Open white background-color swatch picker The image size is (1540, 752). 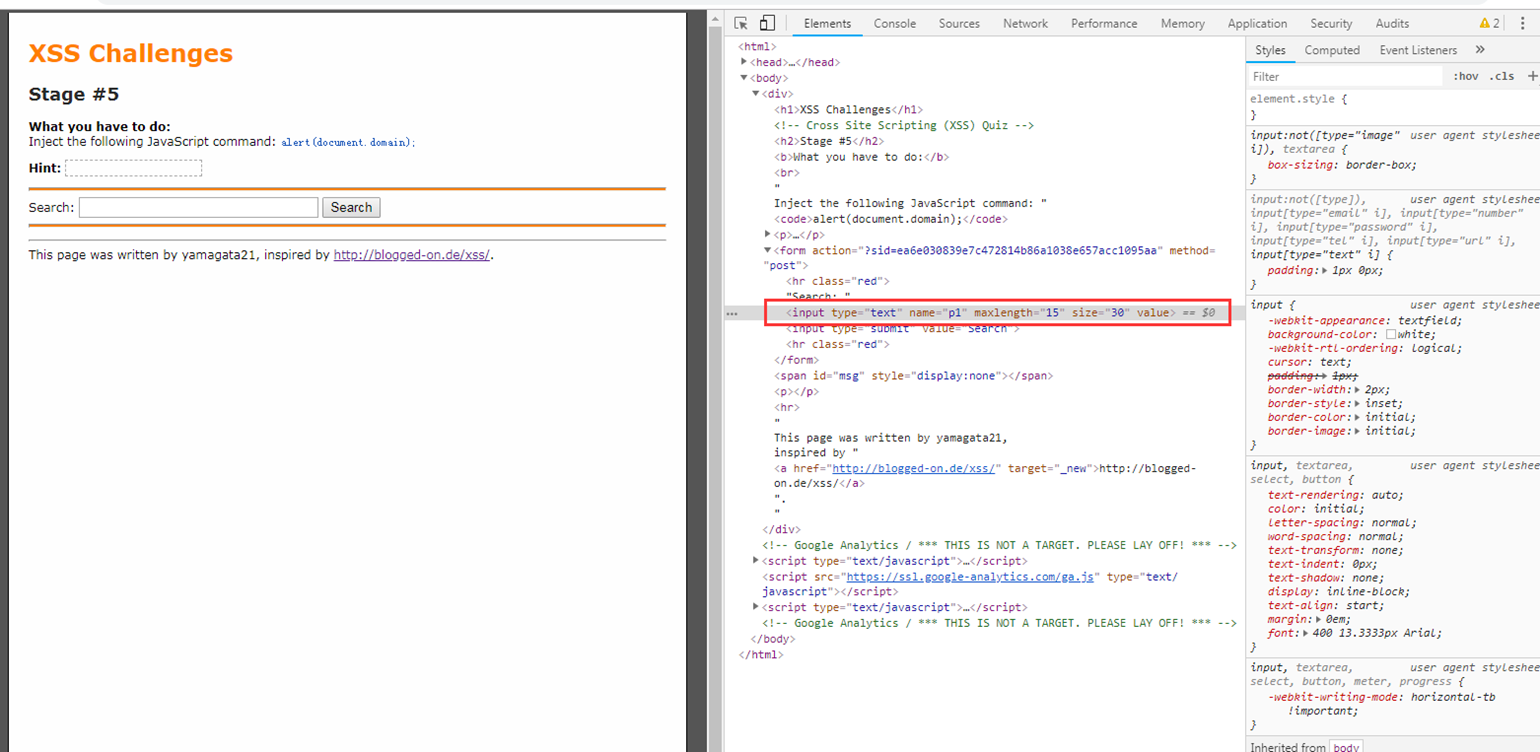pos(1391,334)
